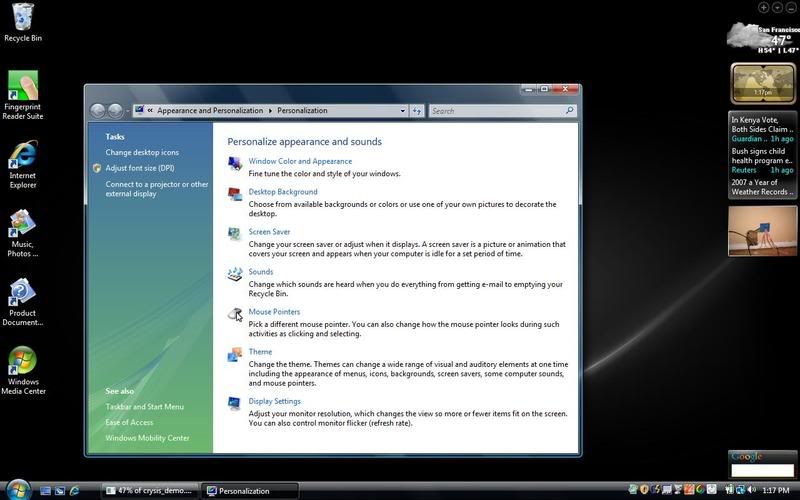The image size is (800, 500).
Task: Click the plus button atop the sidebar
Action: point(763,8)
